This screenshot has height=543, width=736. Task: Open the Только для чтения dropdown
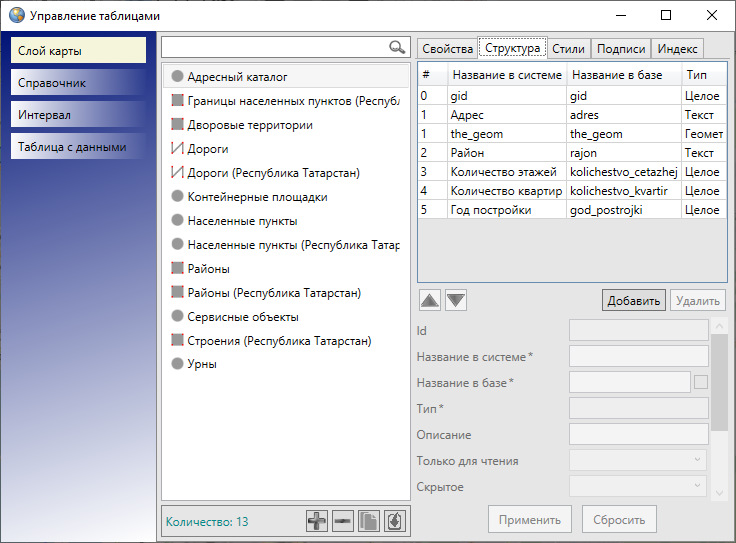pyautogui.click(x=638, y=460)
